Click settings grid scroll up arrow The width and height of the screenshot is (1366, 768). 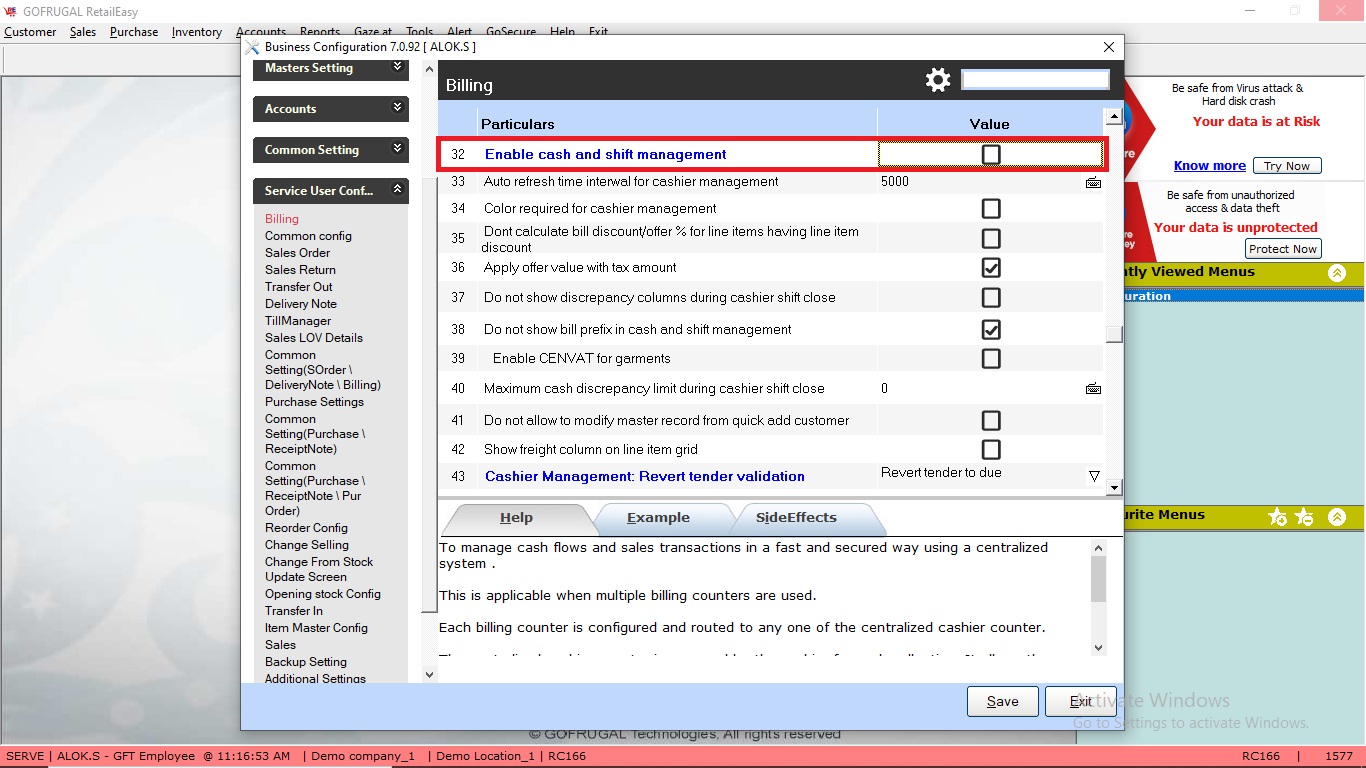[1114, 116]
